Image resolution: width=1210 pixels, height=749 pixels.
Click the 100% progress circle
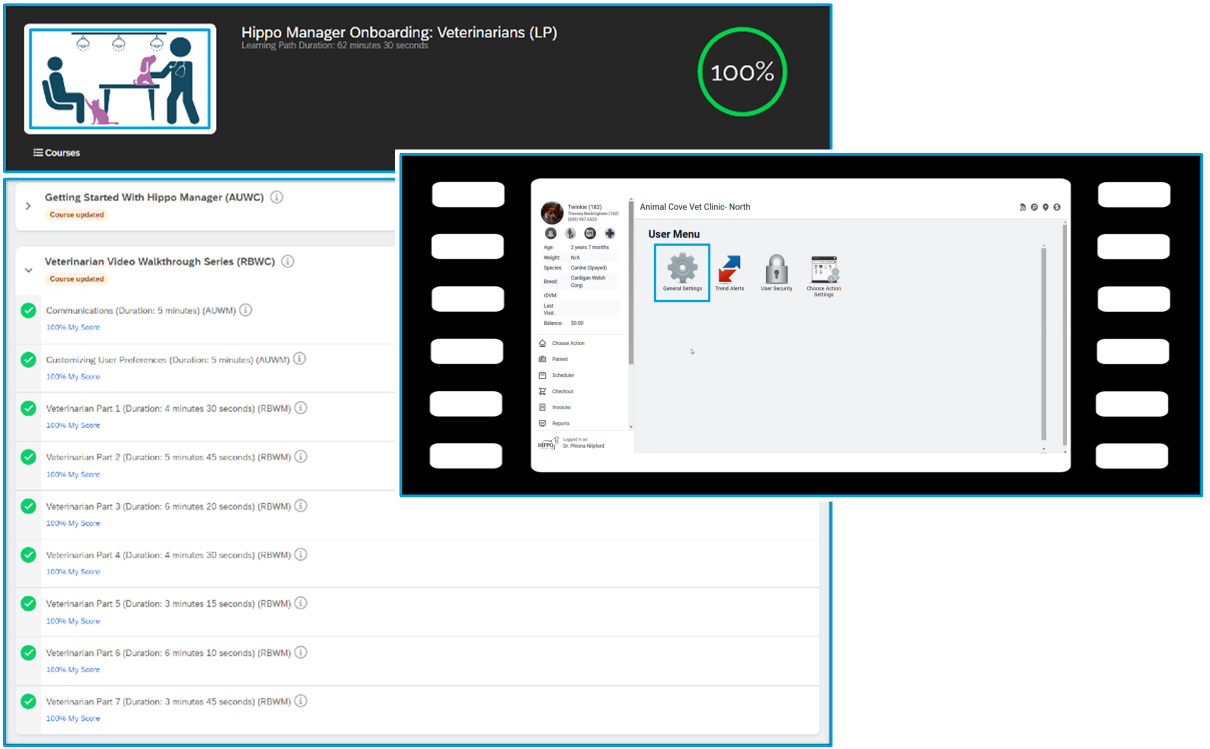pyautogui.click(x=742, y=72)
